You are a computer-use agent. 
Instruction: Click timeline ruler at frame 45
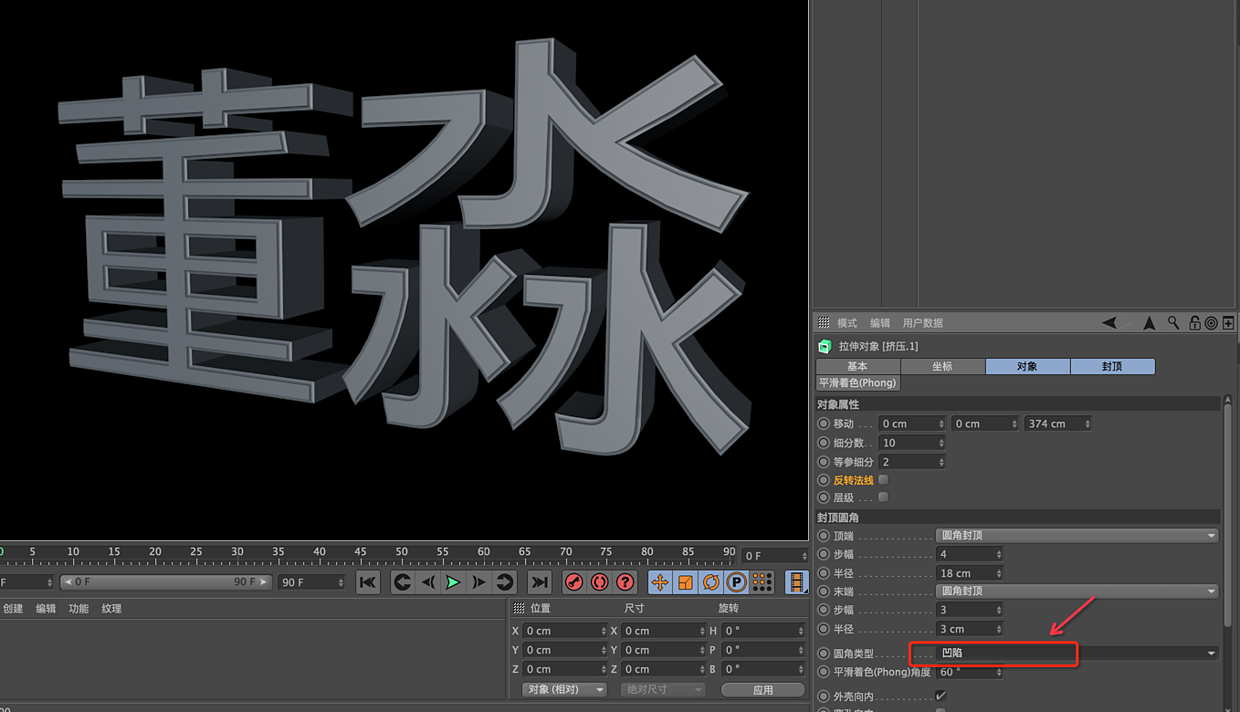[360, 552]
